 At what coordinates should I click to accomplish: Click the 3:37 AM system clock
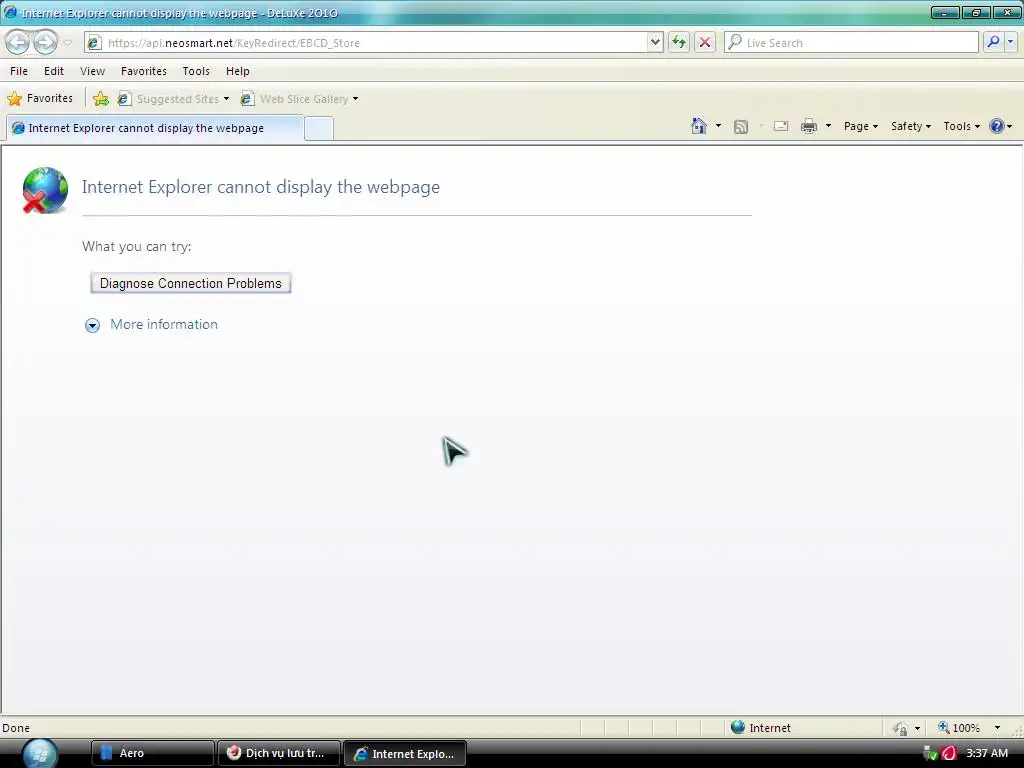click(x=987, y=754)
